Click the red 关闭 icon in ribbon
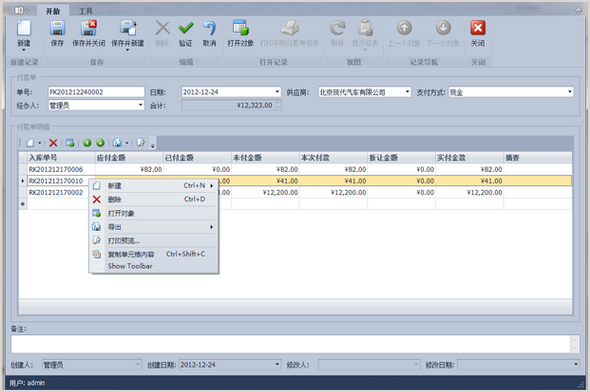This screenshot has height=392, width=590. pos(477,28)
